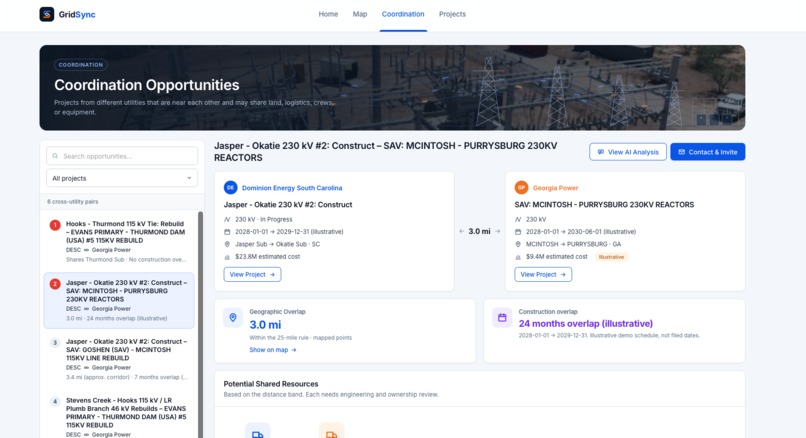Click the envelope icon on Contact & Invite
The height and width of the screenshot is (438, 806).
[x=682, y=152]
